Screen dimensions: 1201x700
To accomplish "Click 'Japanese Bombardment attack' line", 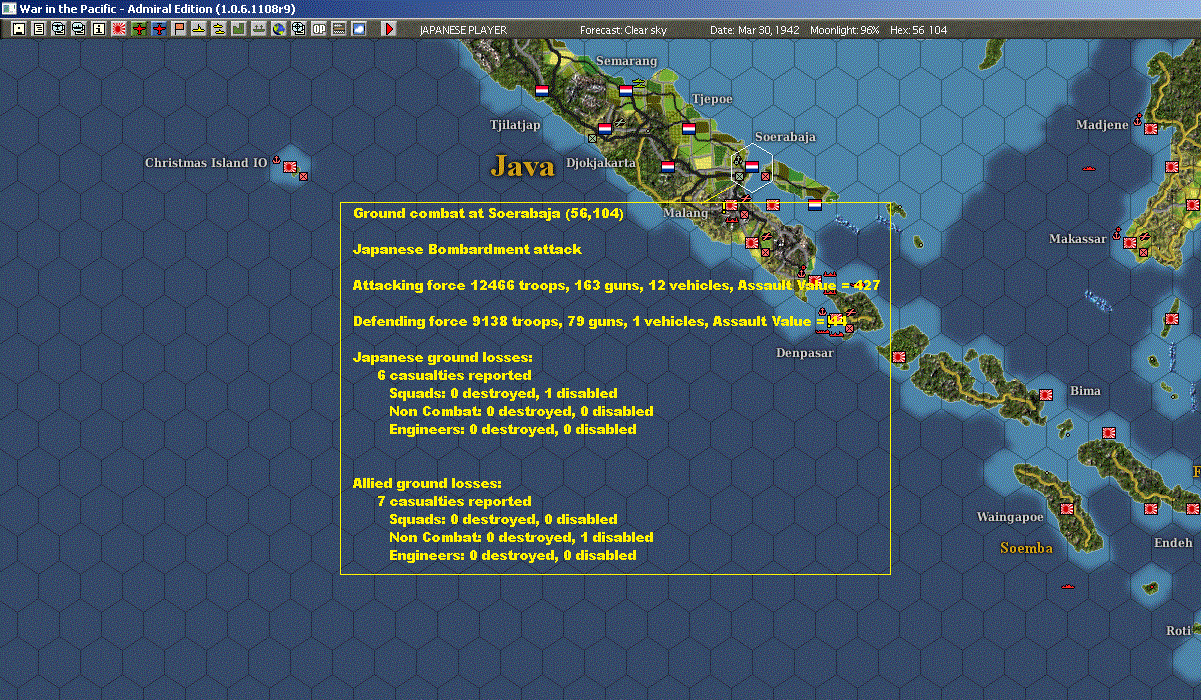I will (x=467, y=249).
